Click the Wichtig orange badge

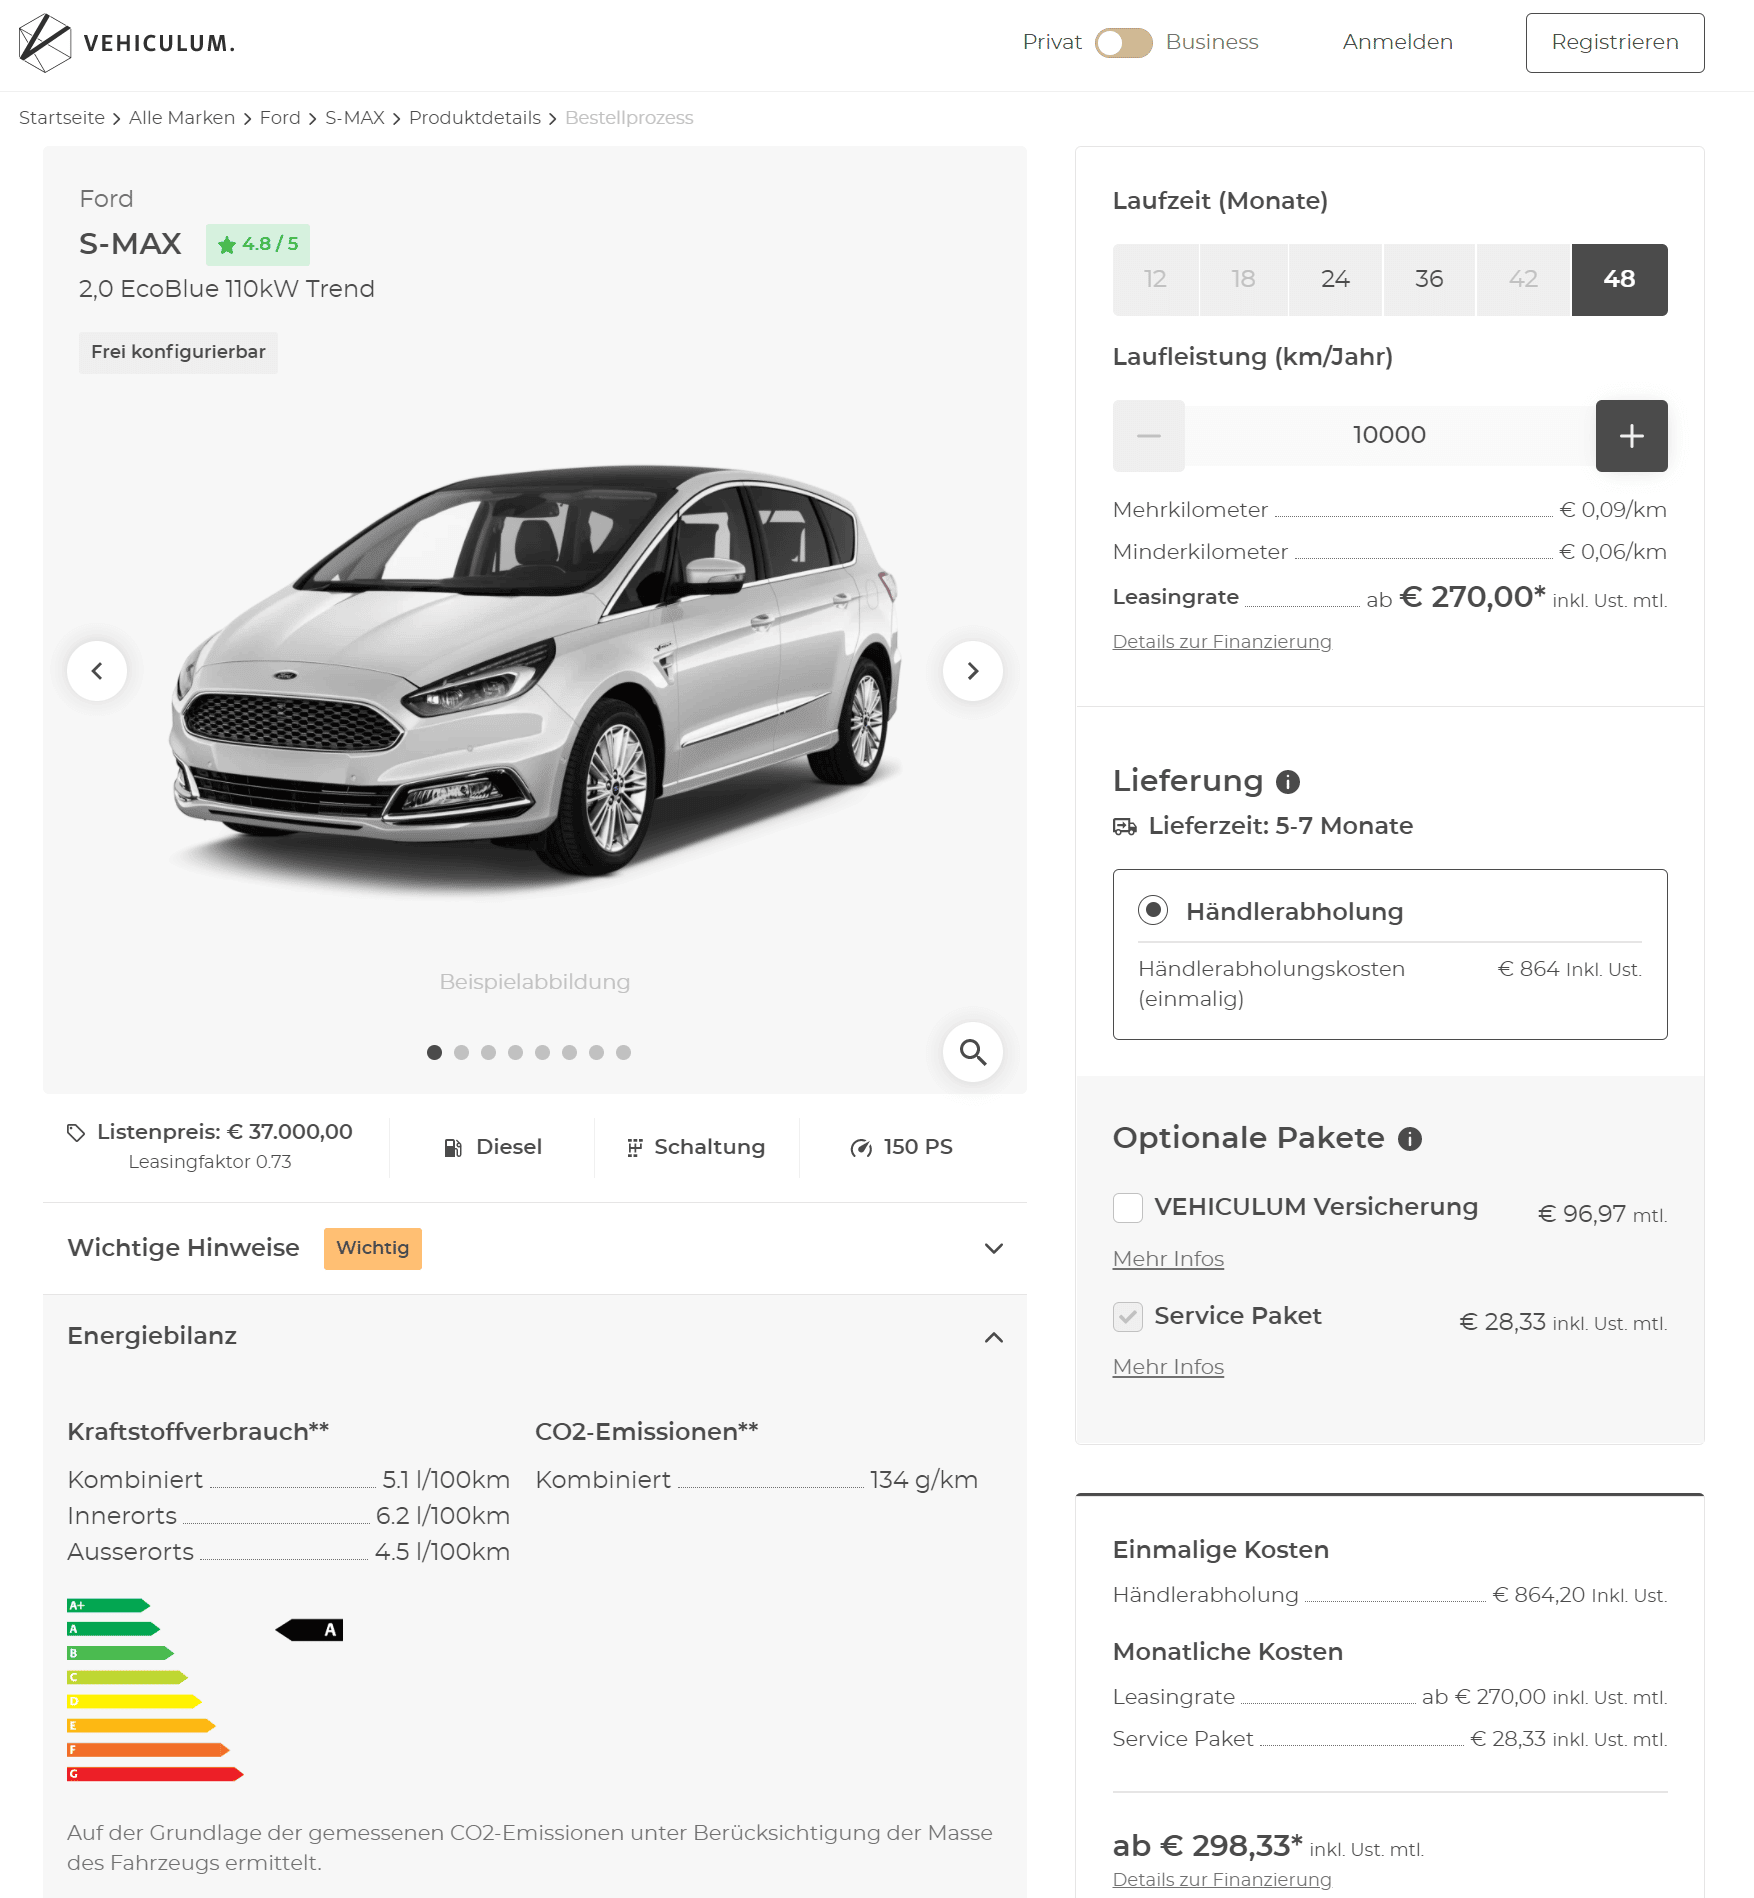coord(373,1249)
